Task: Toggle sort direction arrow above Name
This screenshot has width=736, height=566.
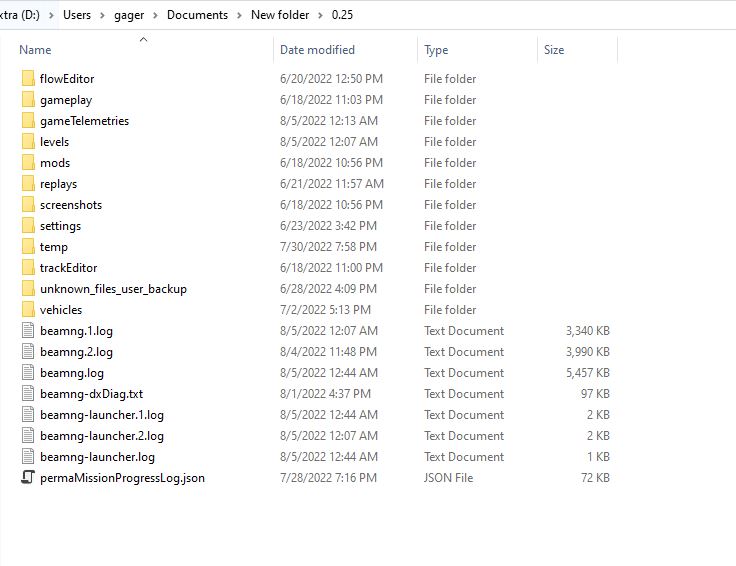Action: tap(144, 39)
